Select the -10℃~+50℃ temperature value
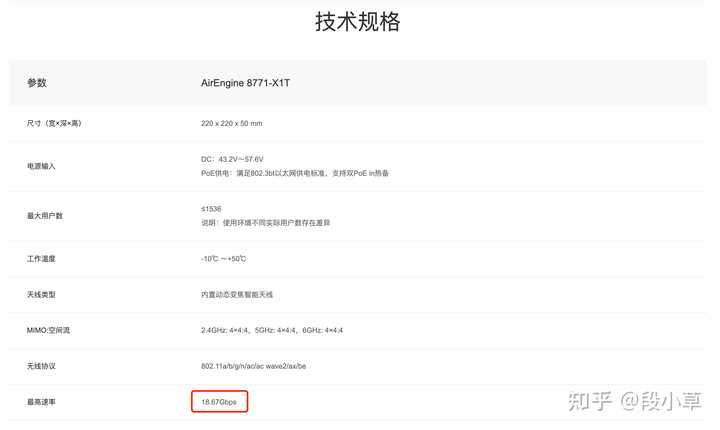720x430 pixels. [x=224, y=259]
